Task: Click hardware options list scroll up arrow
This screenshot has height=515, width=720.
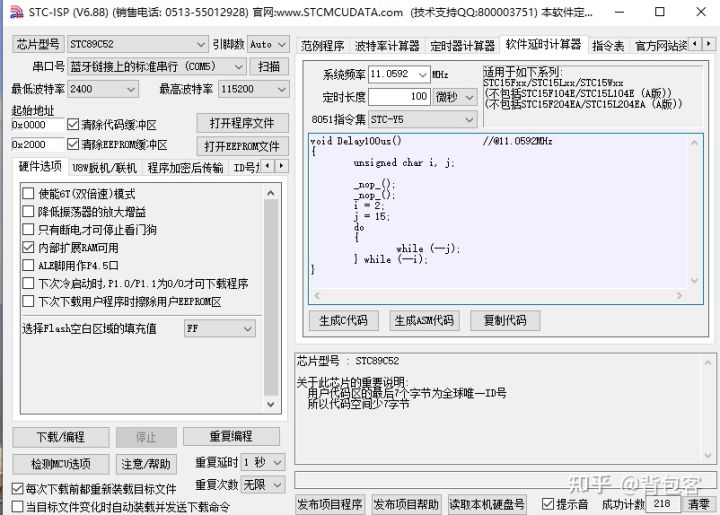Action: 271,193
